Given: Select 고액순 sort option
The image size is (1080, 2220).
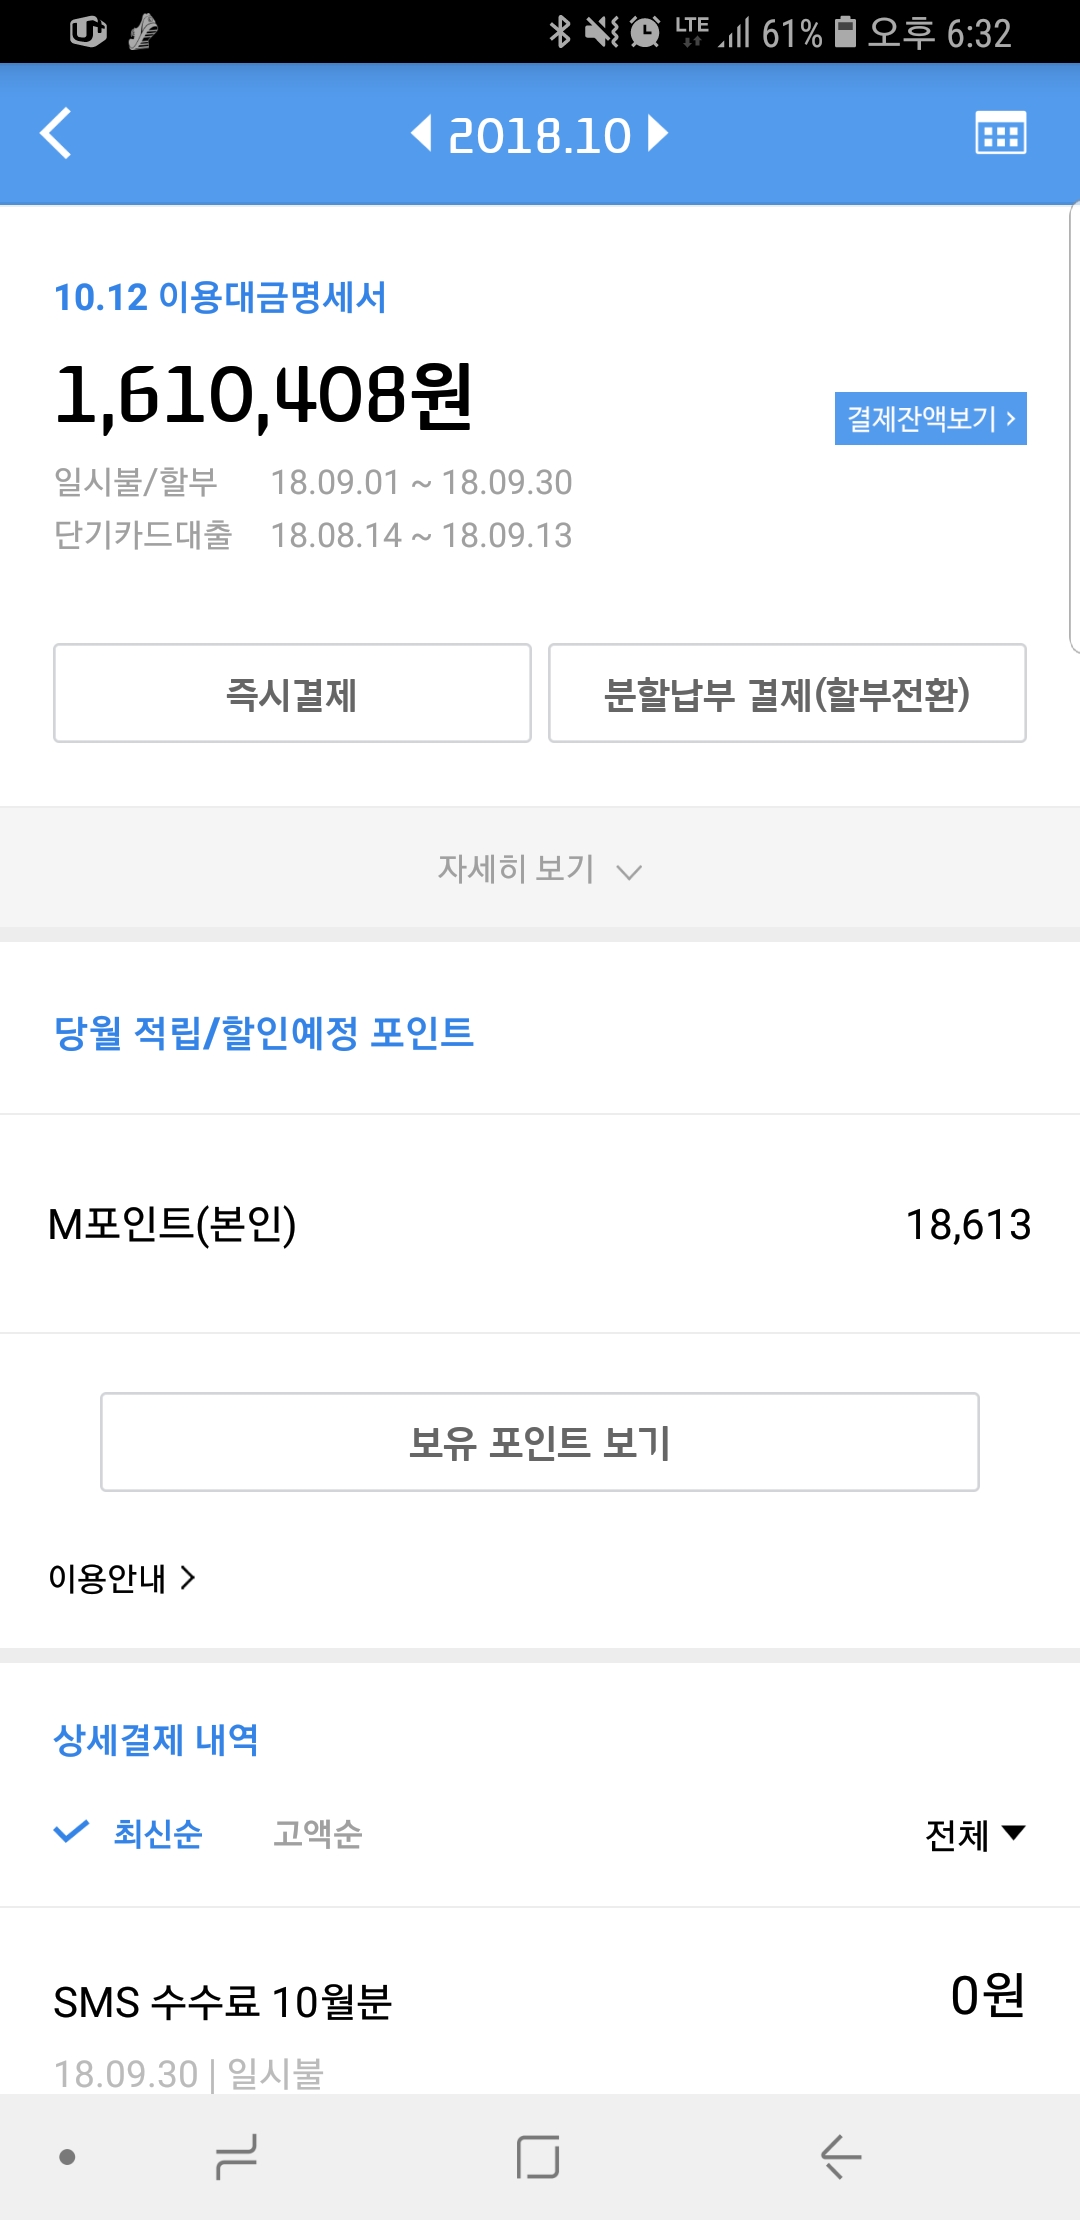Looking at the screenshot, I should [x=318, y=1833].
